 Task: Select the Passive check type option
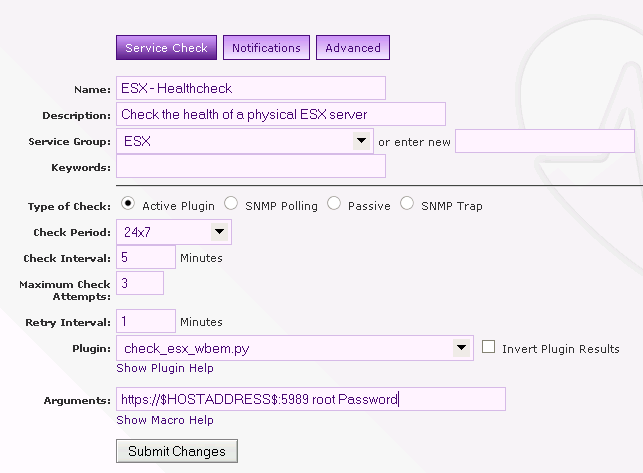click(334, 205)
